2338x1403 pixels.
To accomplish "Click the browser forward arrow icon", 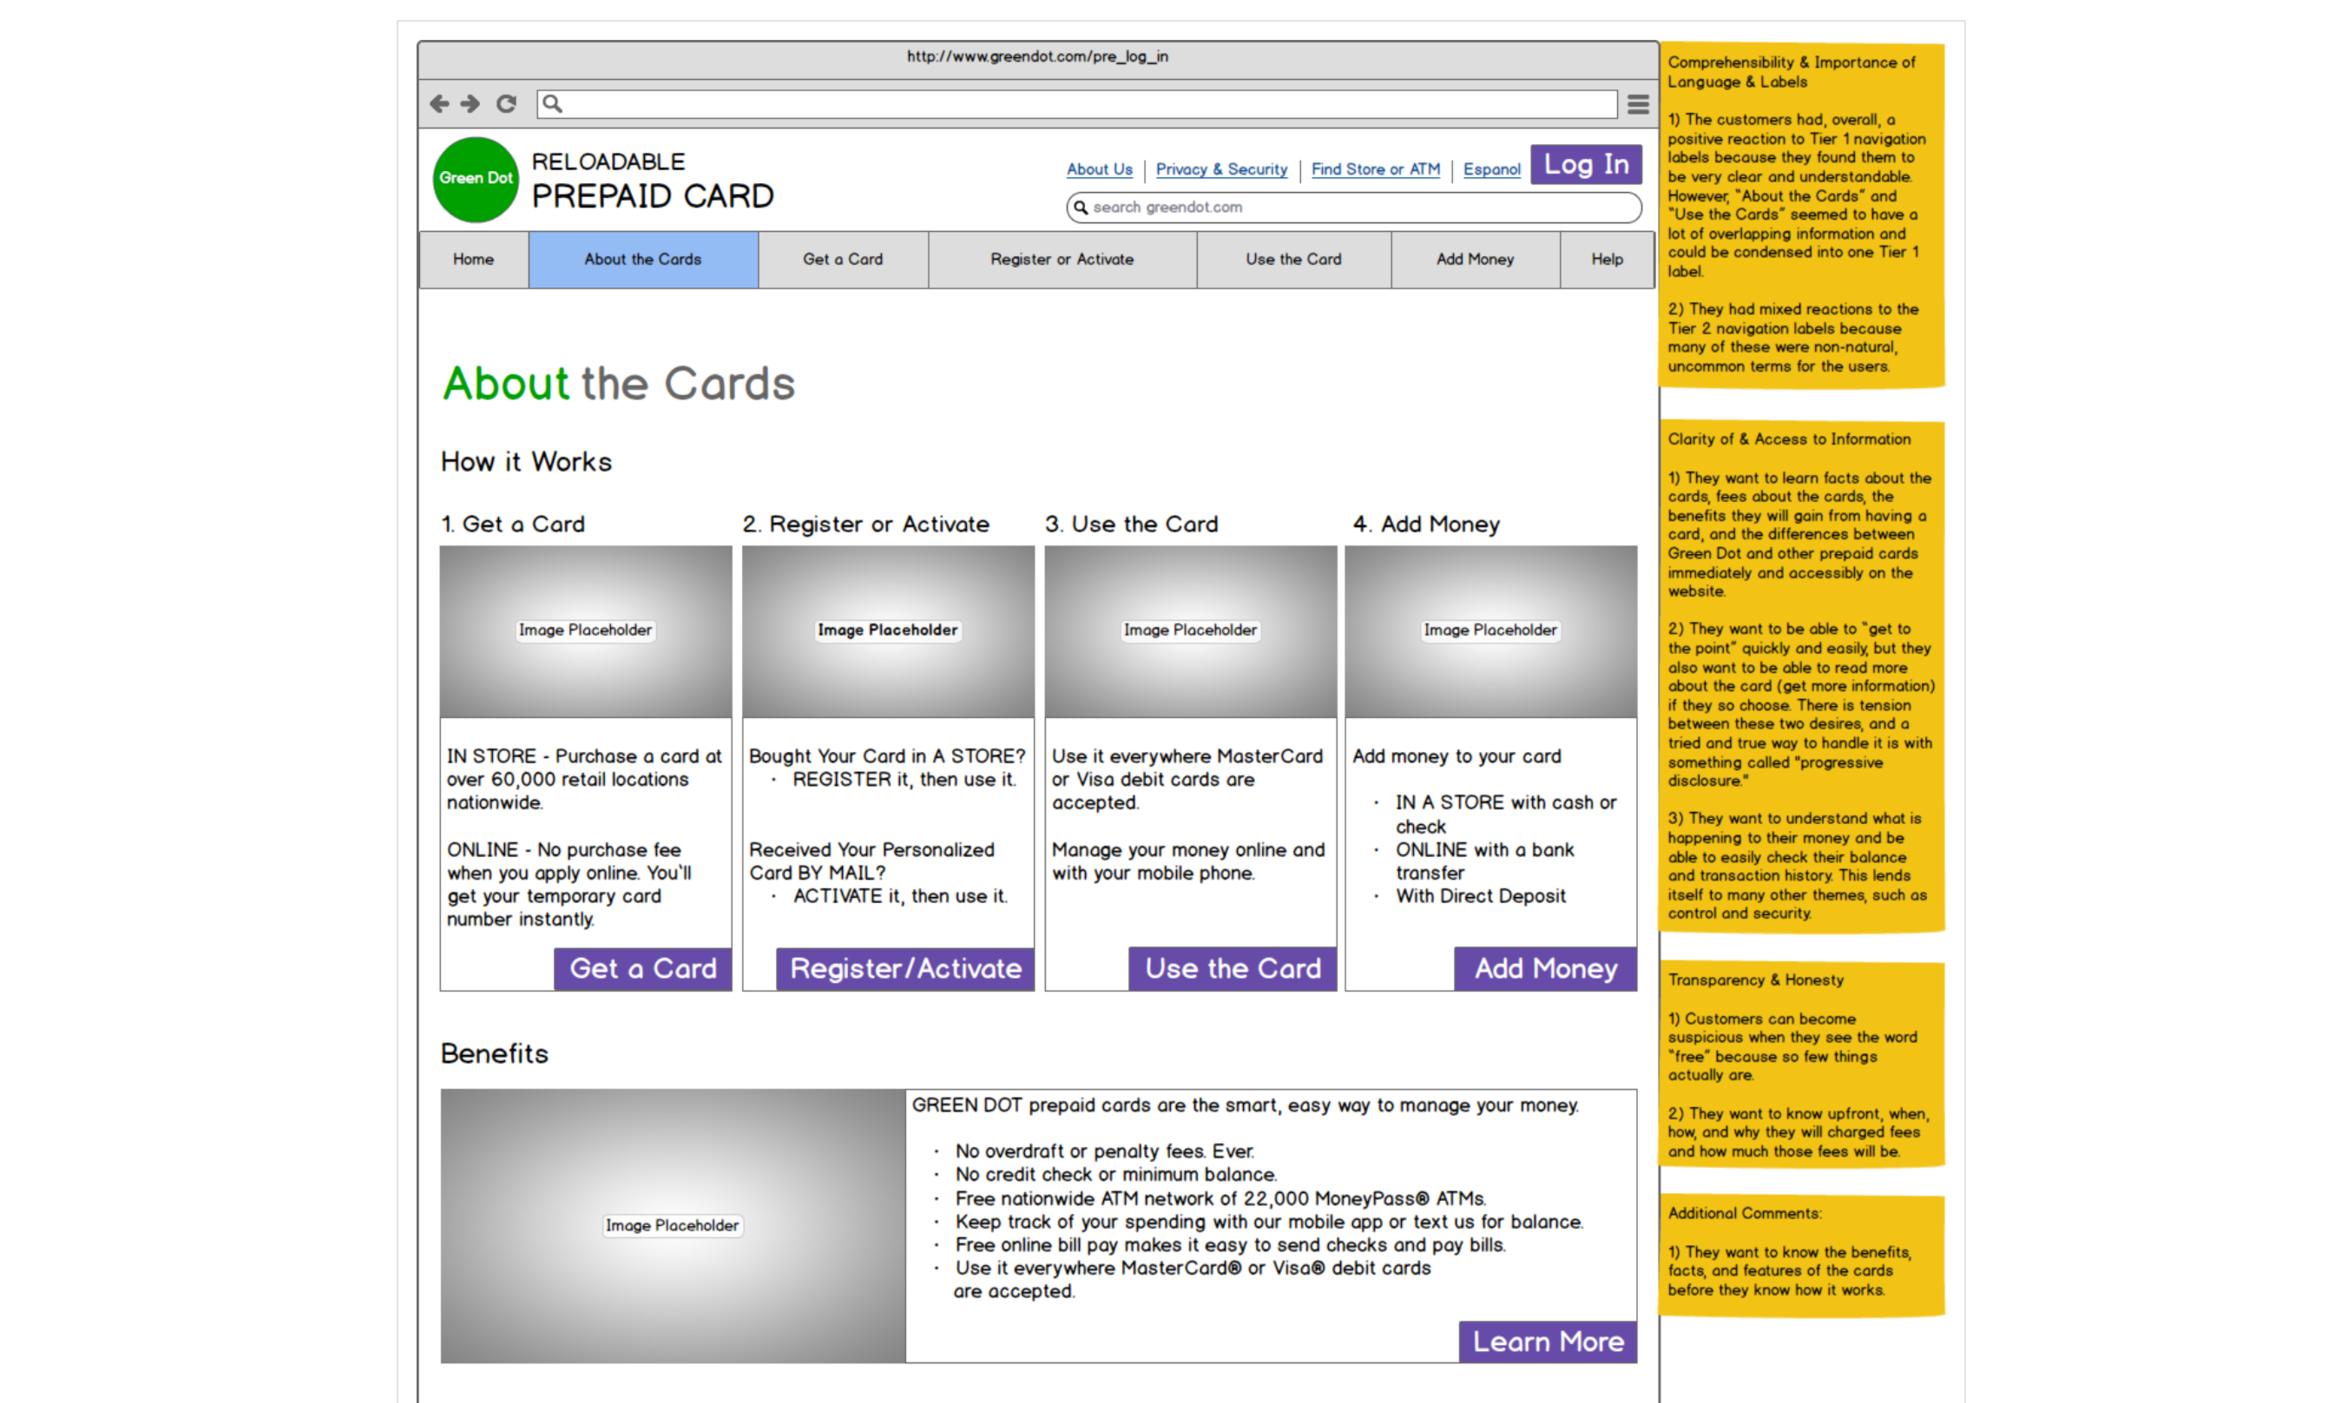I will click(470, 104).
